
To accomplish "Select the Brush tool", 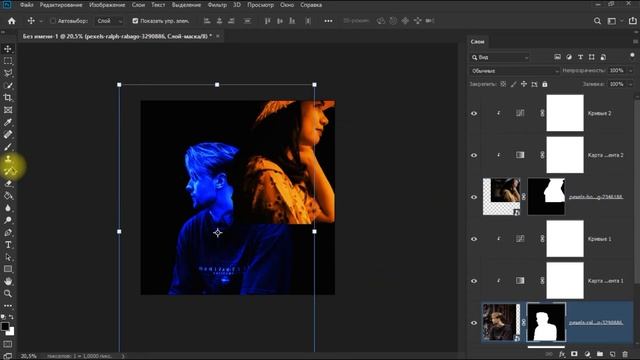I will pos(8,147).
